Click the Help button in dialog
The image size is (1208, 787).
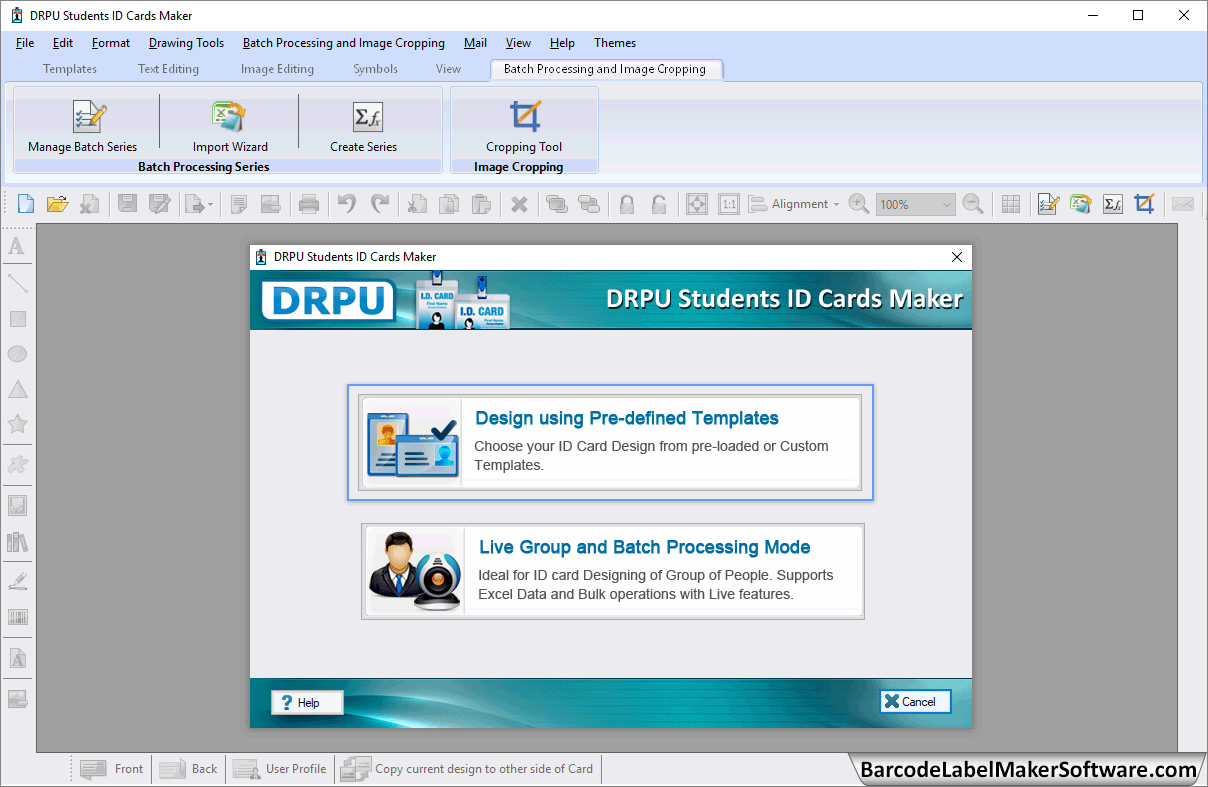click(308, 702)
